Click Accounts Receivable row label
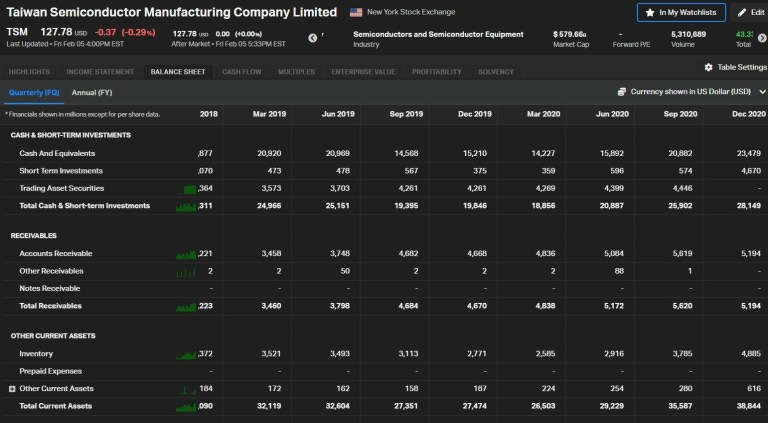This screenshot has height=423, width=768. [x=56, y=254]
